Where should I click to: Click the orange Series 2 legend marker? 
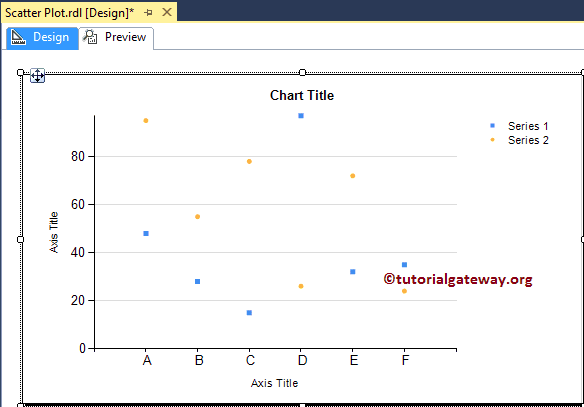click(492, 140)
